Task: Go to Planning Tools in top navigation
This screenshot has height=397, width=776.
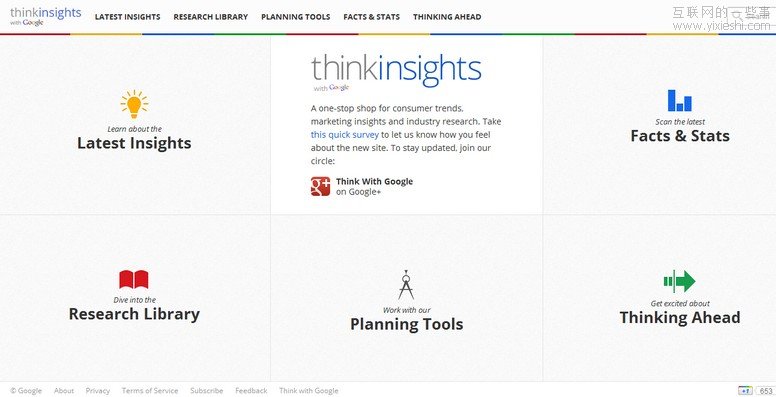Action: tap(295, 17)
